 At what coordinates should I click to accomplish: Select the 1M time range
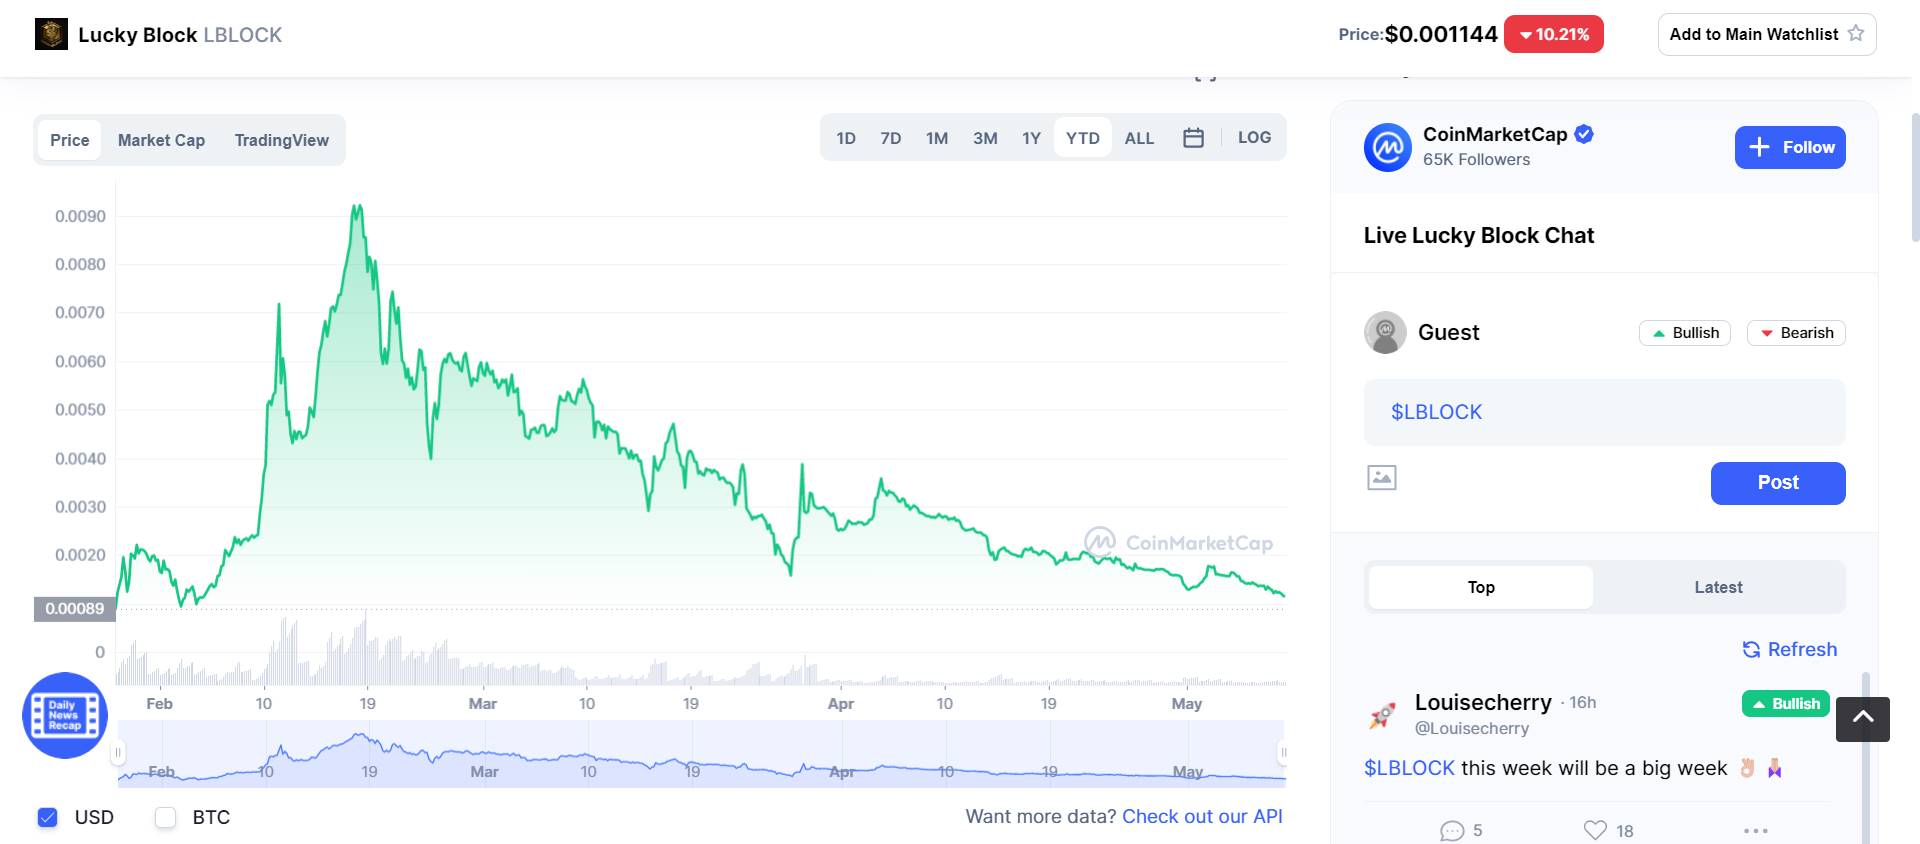(x=937, y=138)
